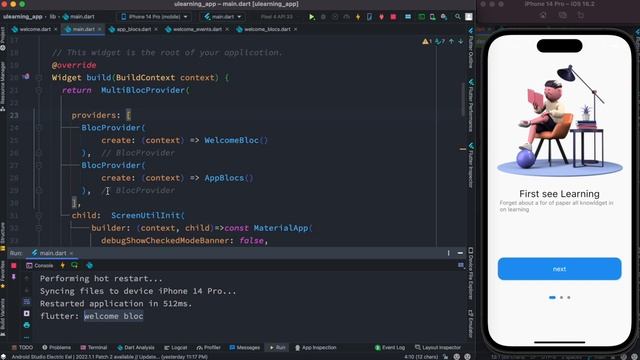This screenshot has width=640, height=360.
Task: Open the App Inspection tool window
Action: click(x=316, y=347)
